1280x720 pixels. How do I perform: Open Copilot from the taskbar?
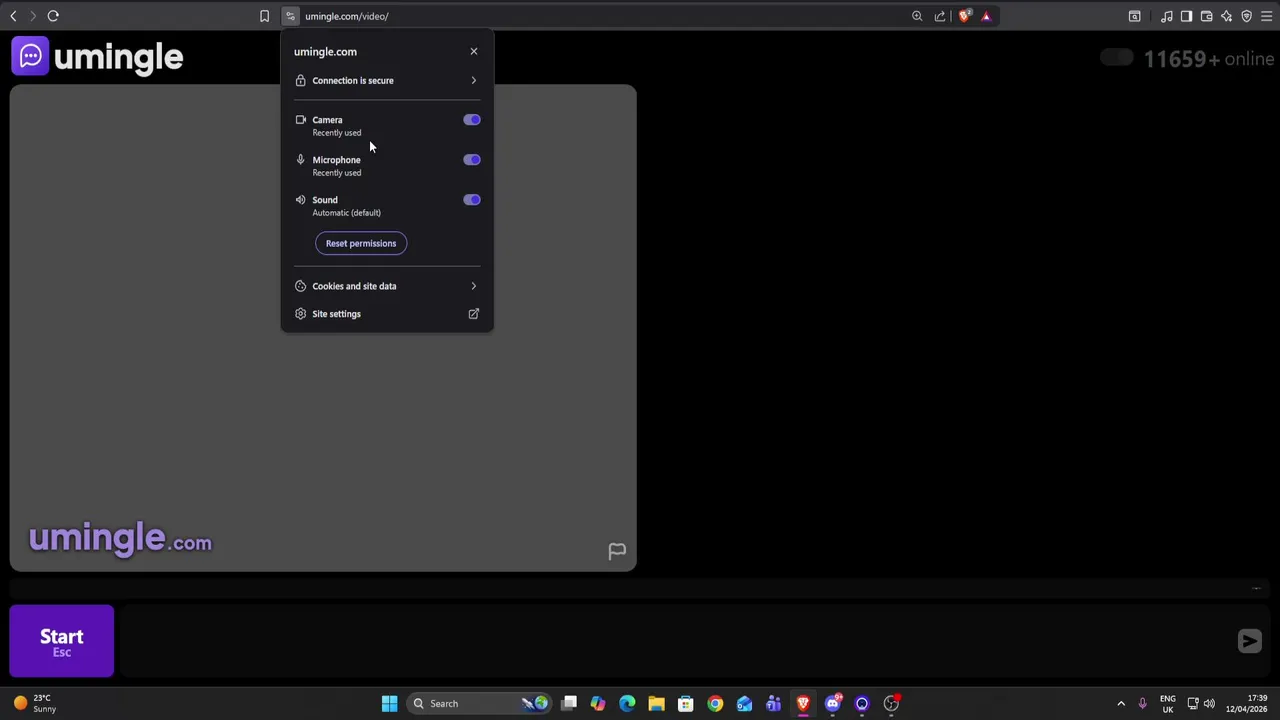598,703
